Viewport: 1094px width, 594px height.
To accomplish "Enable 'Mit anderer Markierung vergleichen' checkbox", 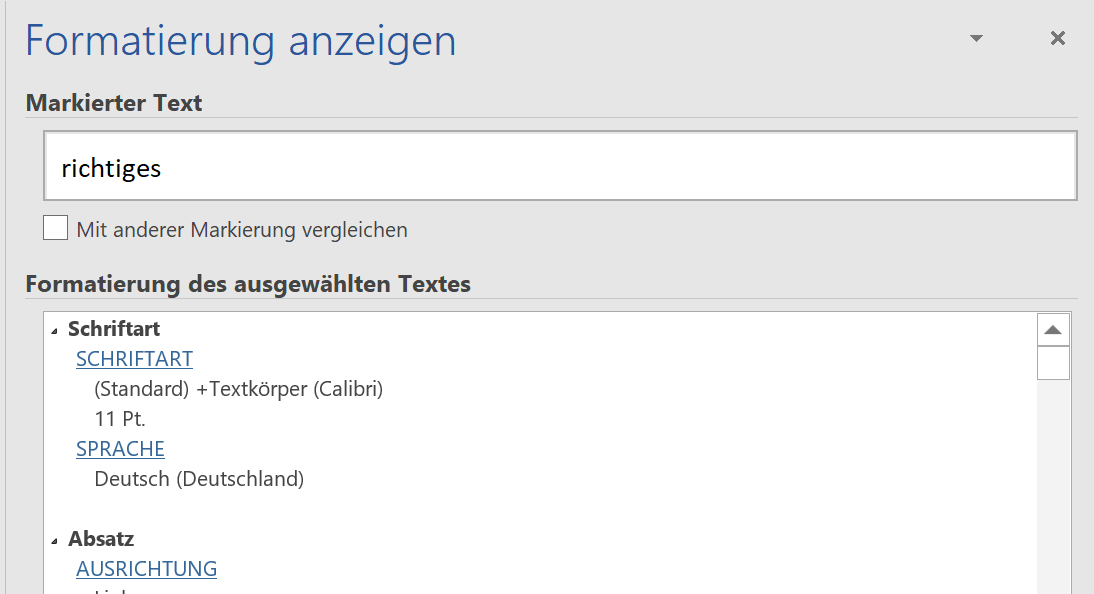I will click(x=55, y=227).
